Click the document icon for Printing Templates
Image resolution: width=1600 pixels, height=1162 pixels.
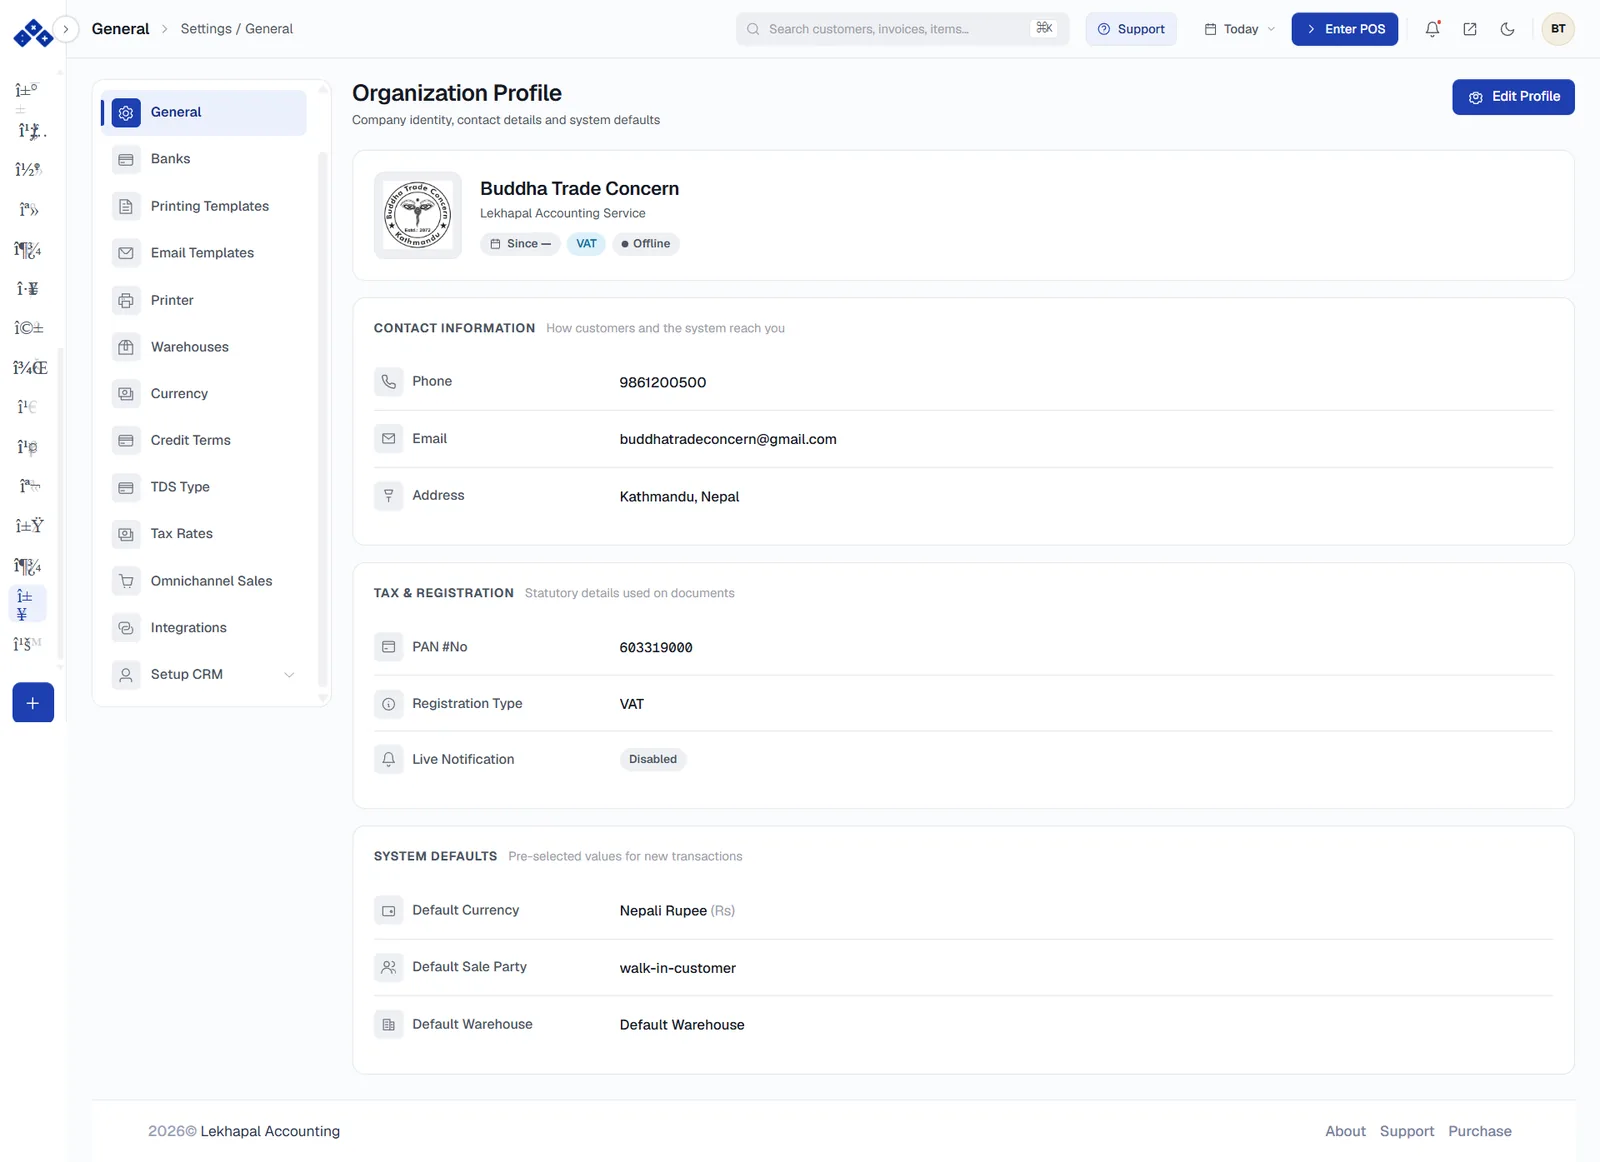point(126,207)
